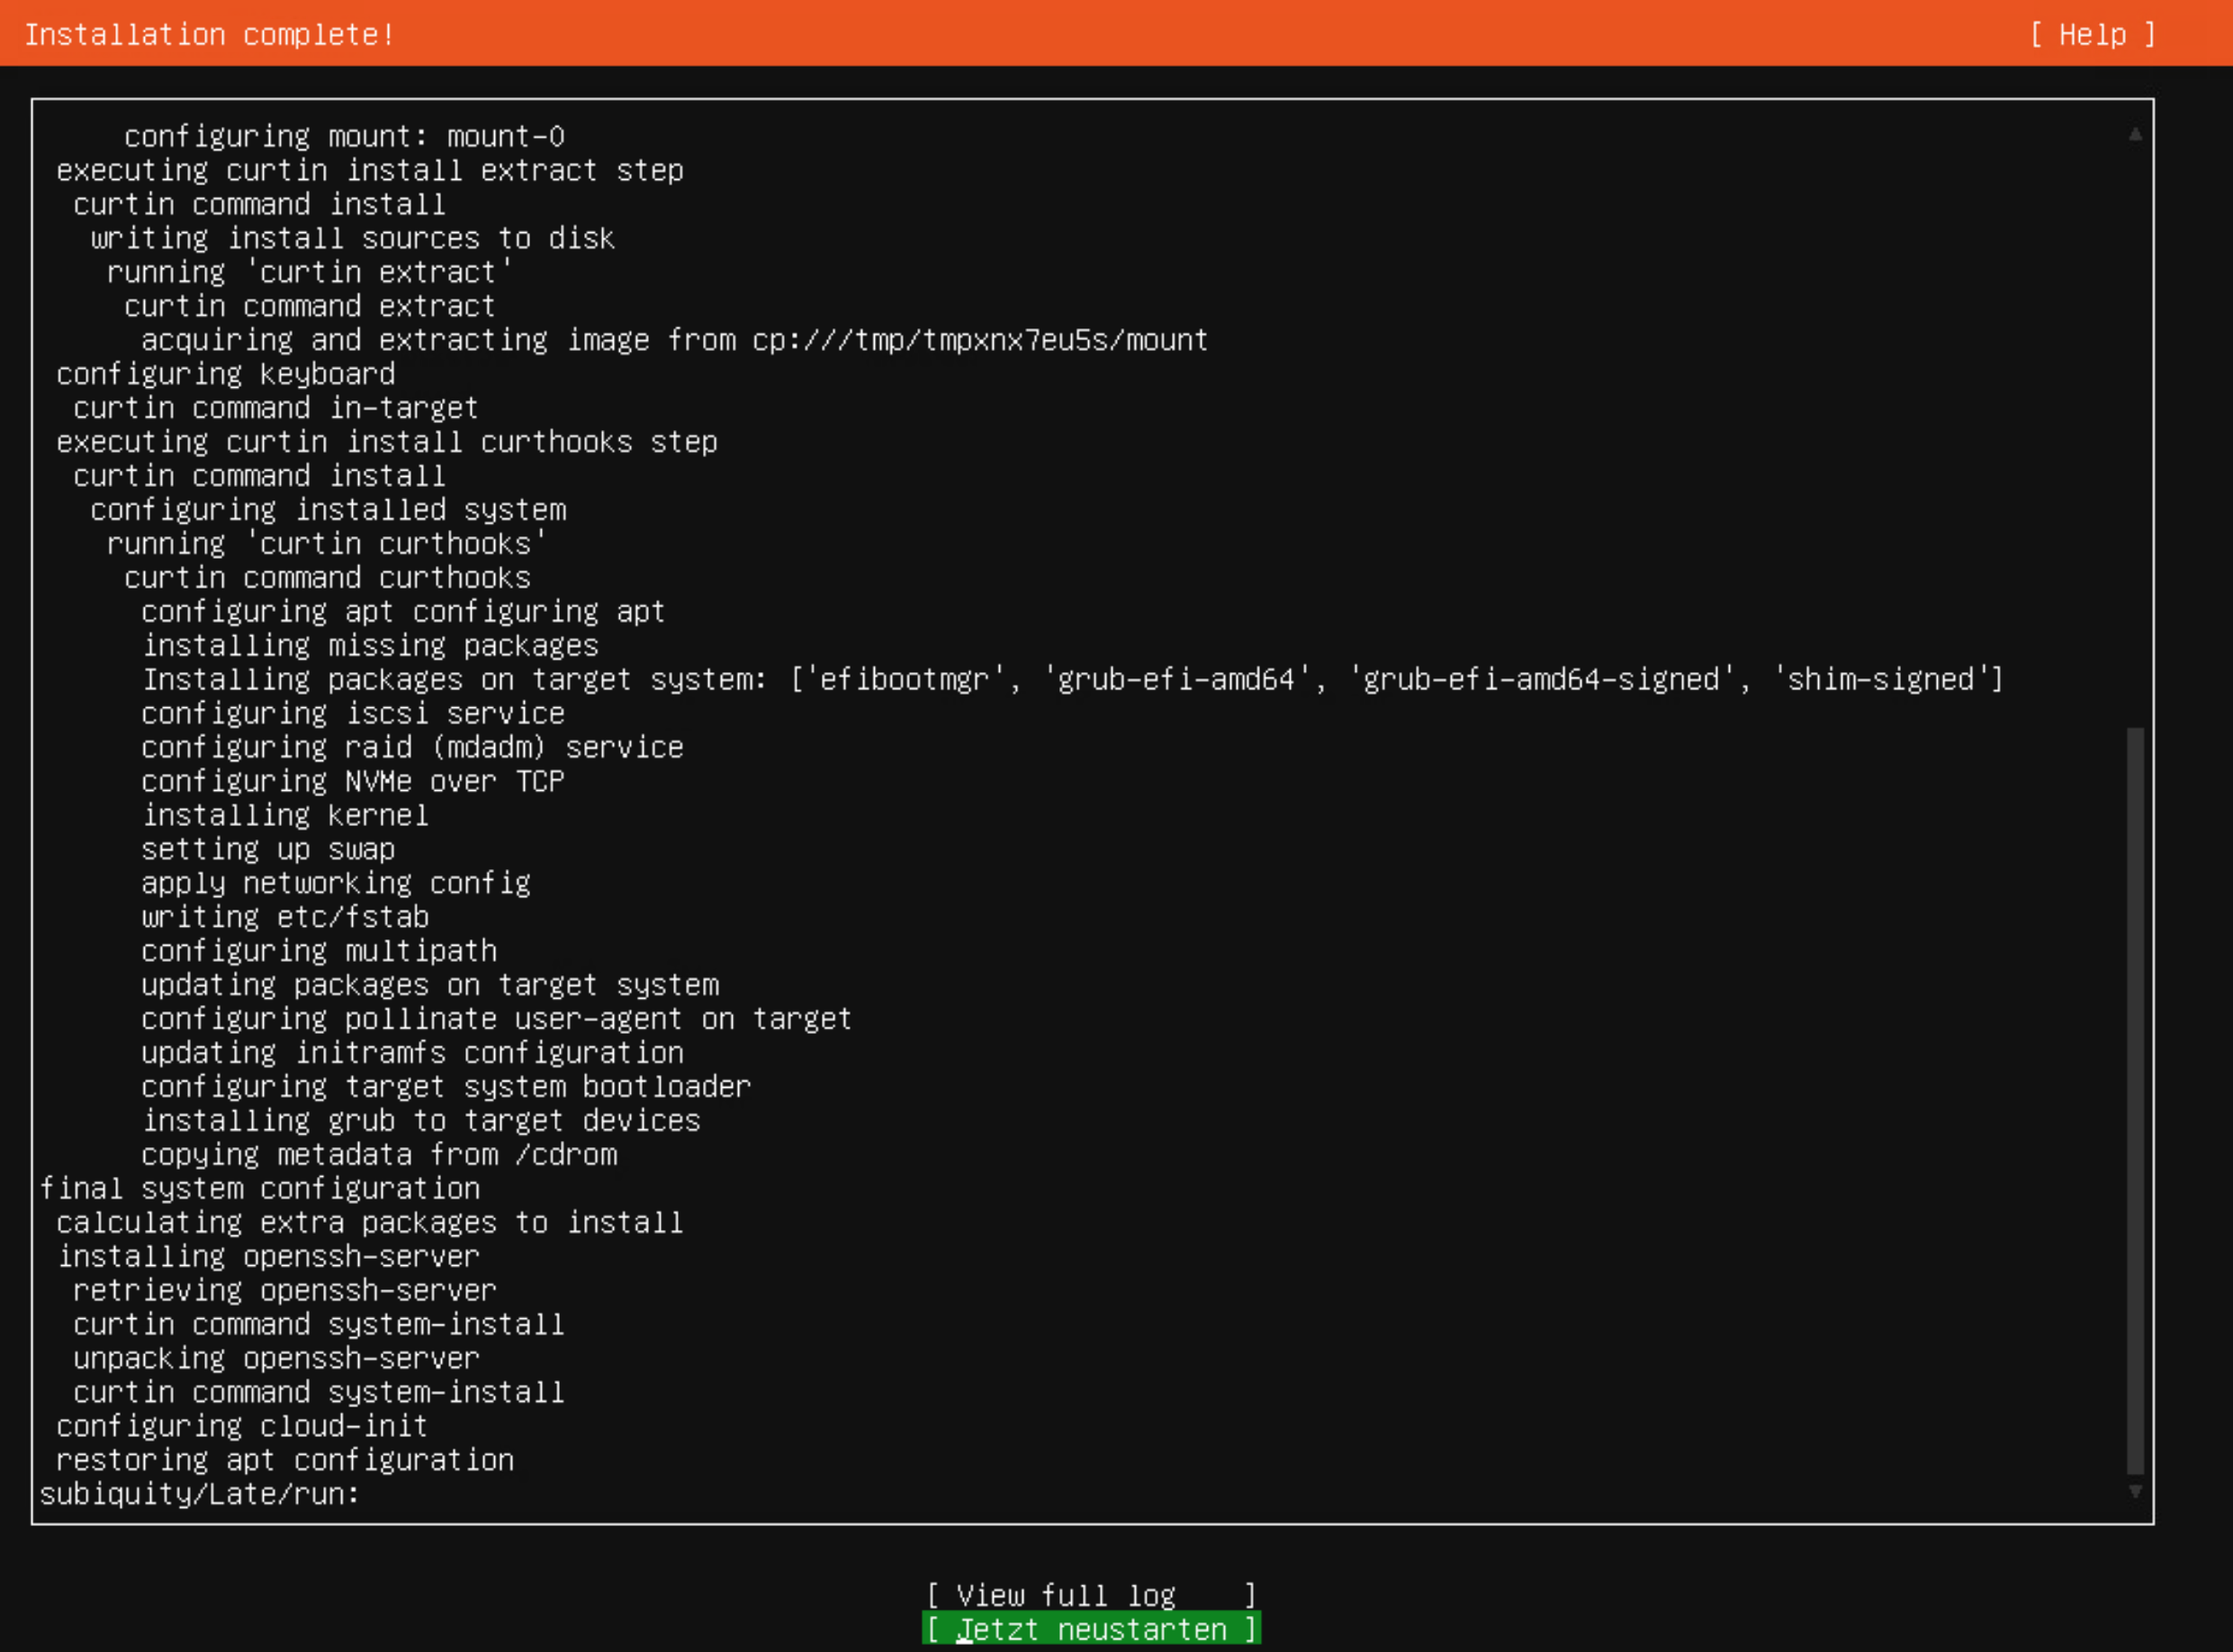Image resolution: width=2233 pixels, height=1652 pixels.
Task: Click the setting up swap log entry
Action: 268,849
